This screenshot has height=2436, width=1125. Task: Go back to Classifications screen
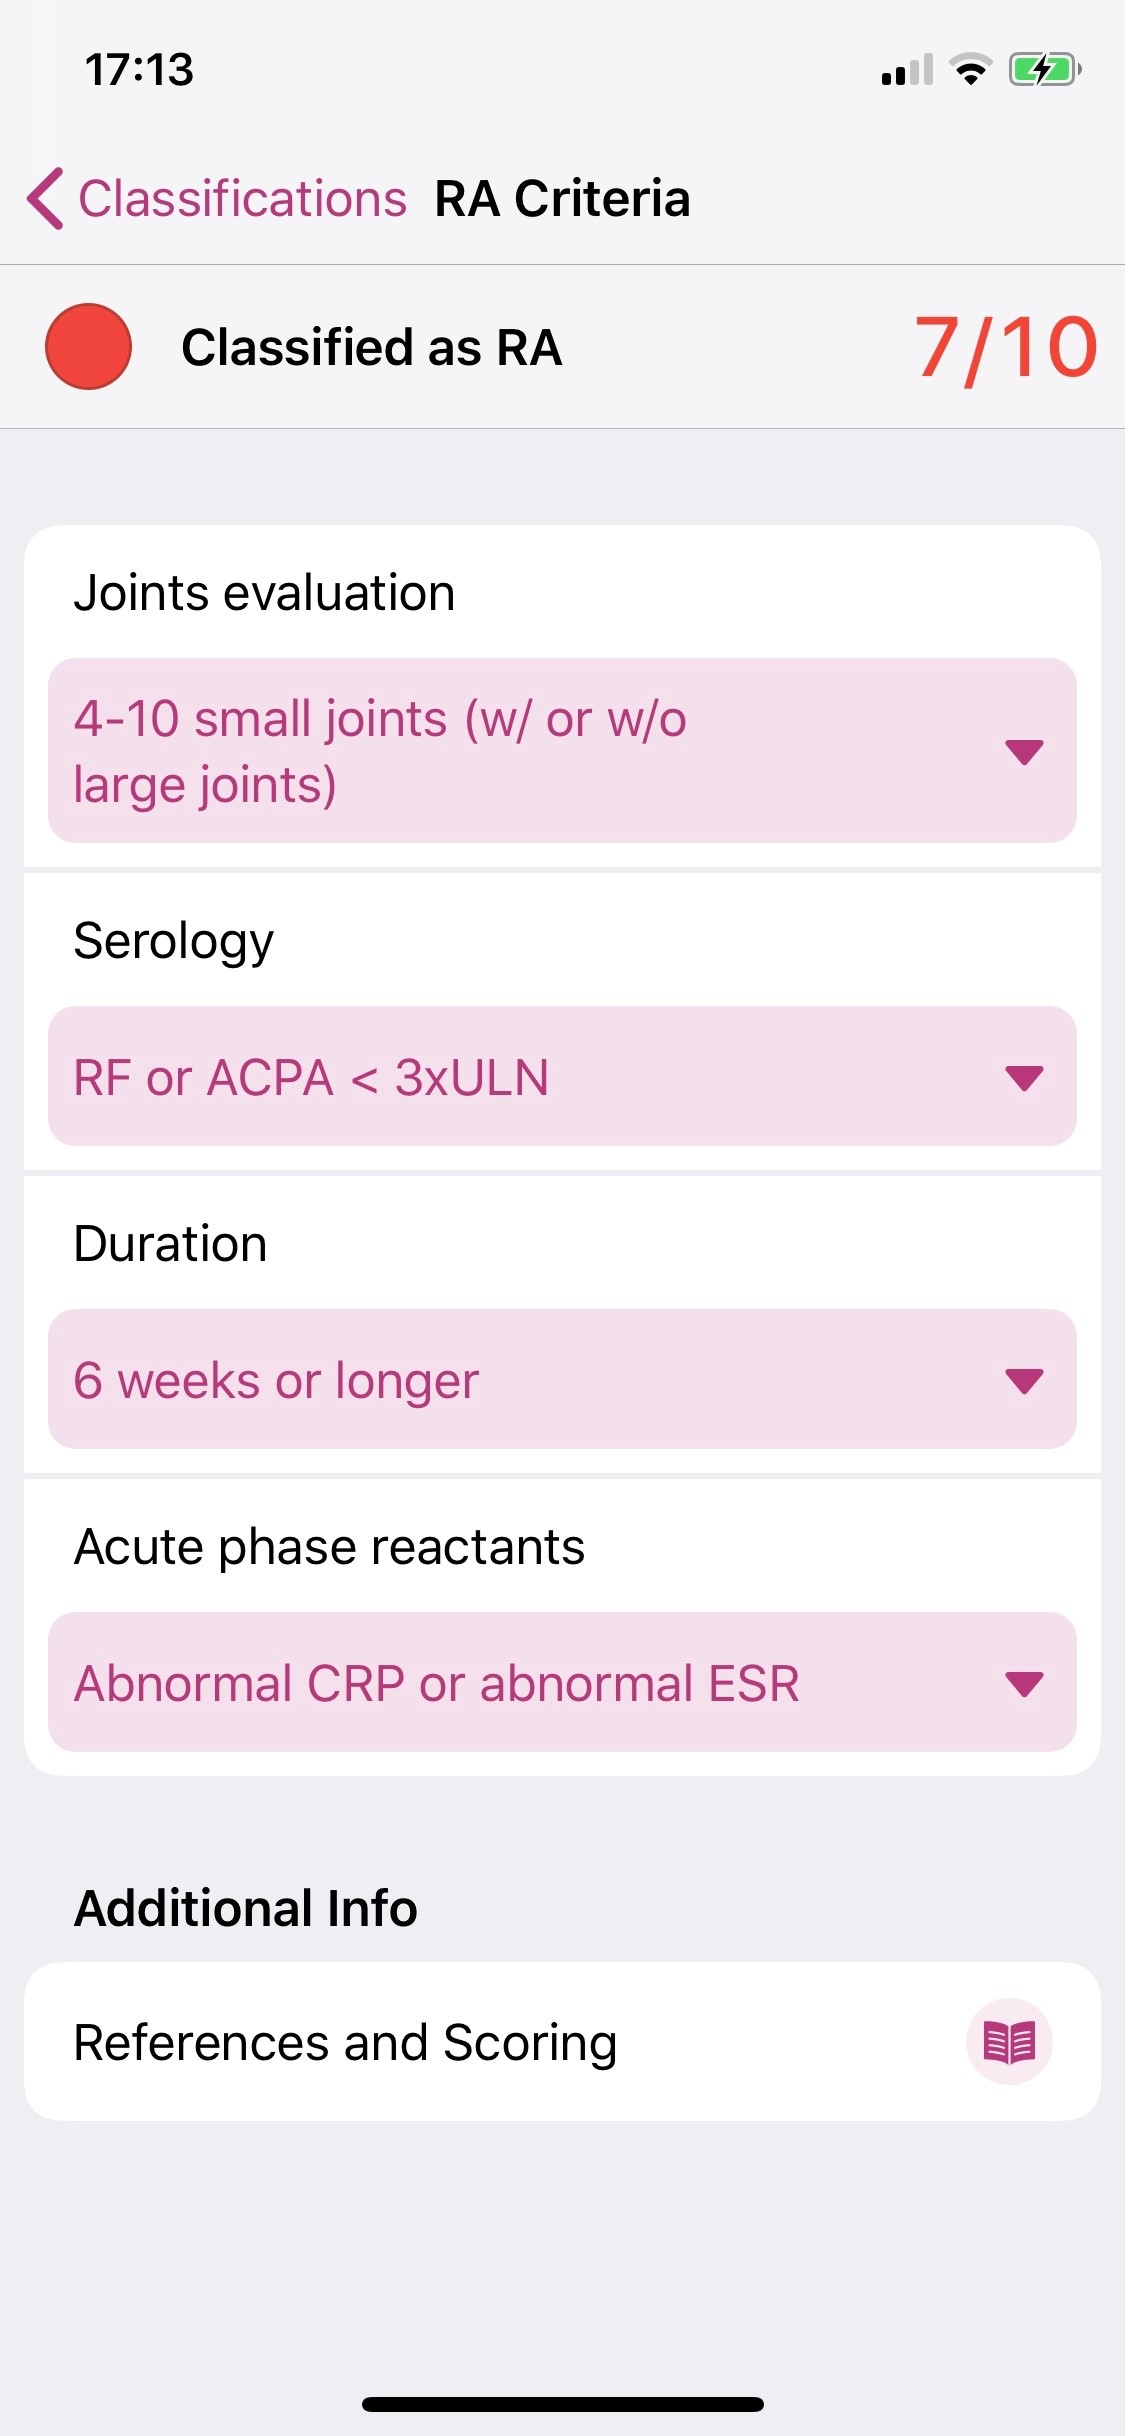[242, 198]
